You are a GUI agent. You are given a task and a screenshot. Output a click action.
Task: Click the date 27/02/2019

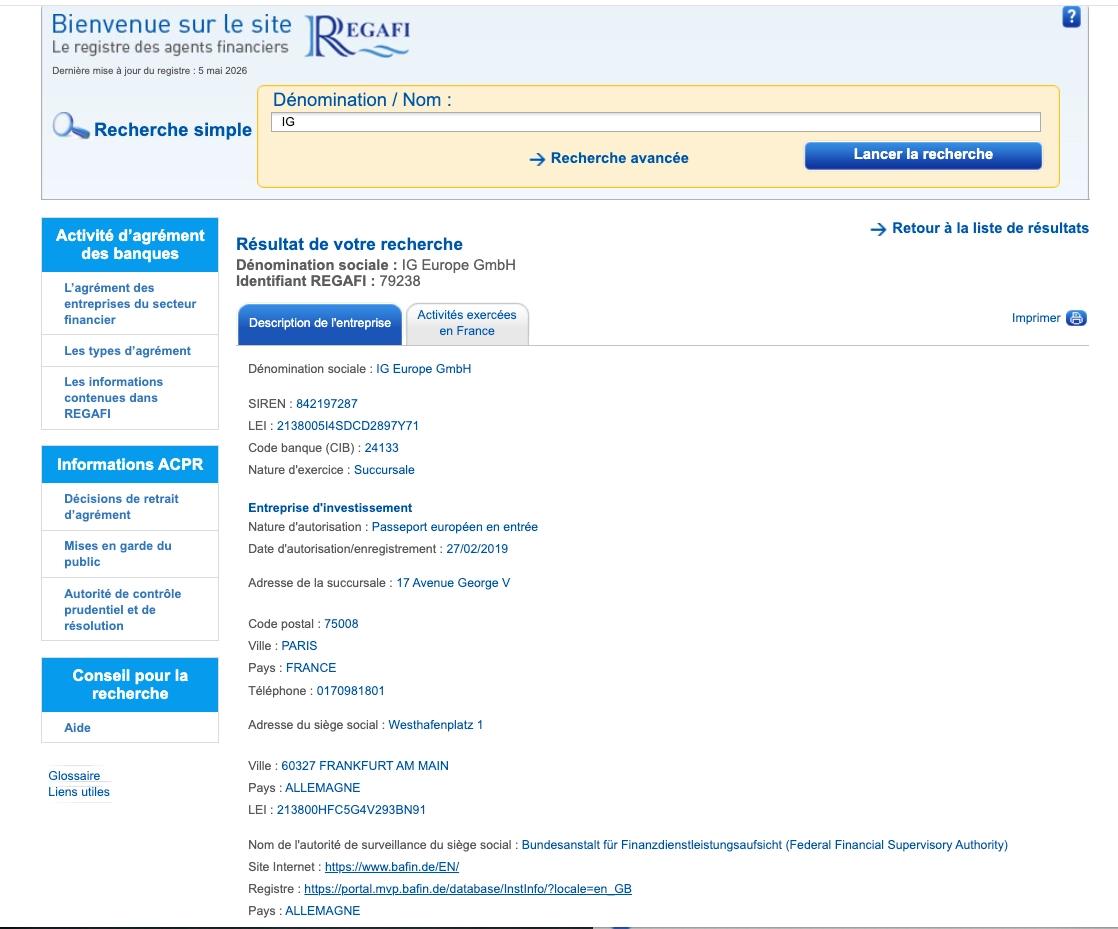(x=477, y=549)
